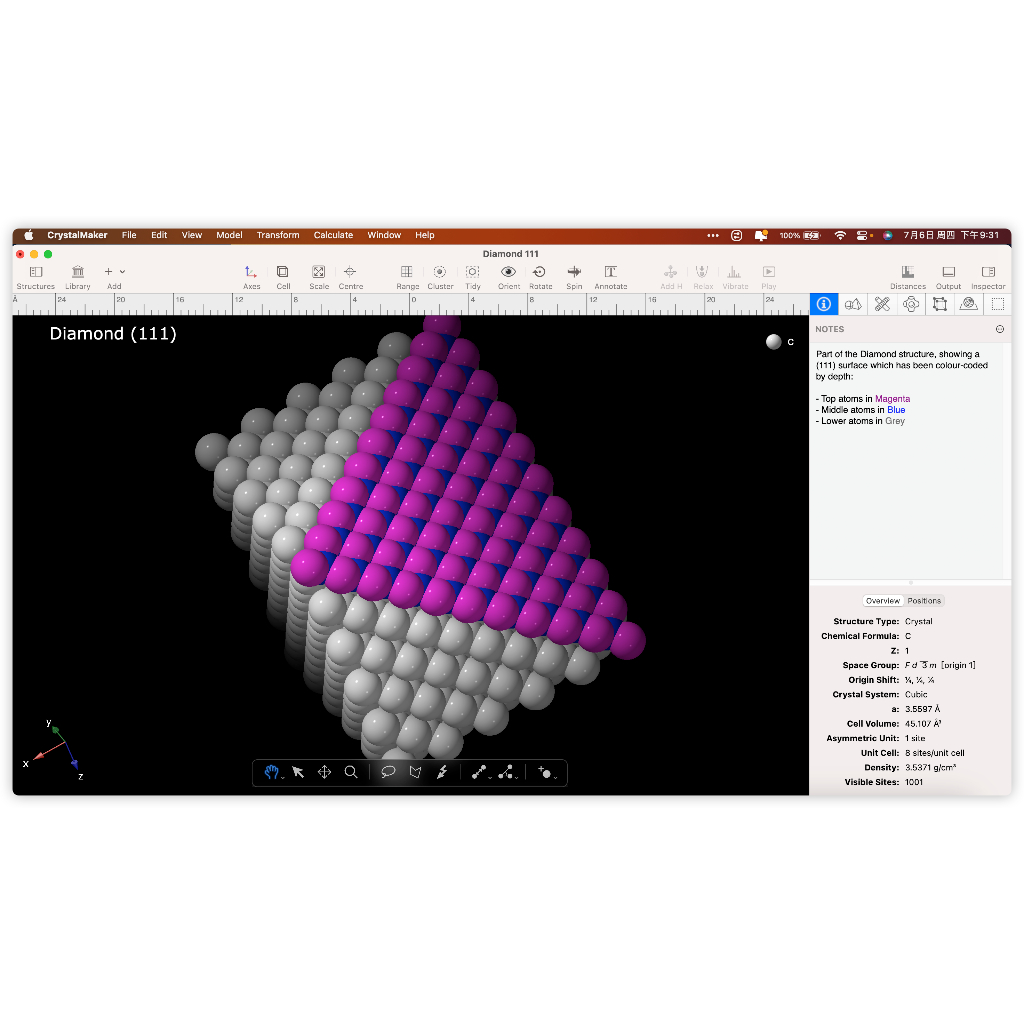Toggle the Inspector panel

pos(988,272)
